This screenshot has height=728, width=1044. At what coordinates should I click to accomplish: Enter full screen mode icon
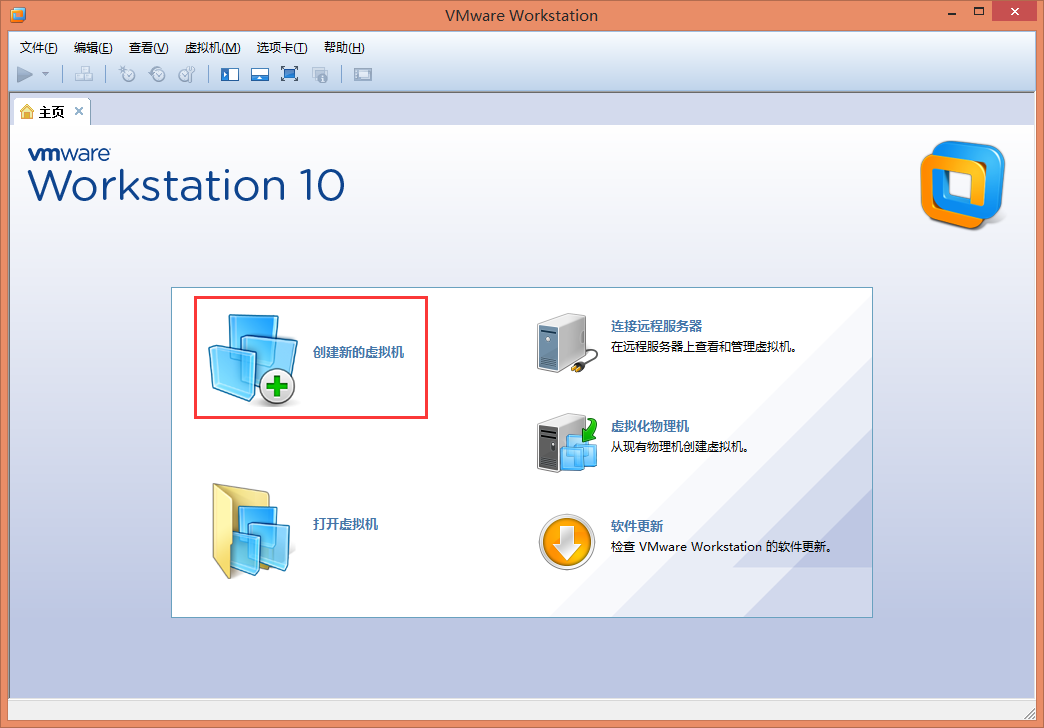click(290, 75)
